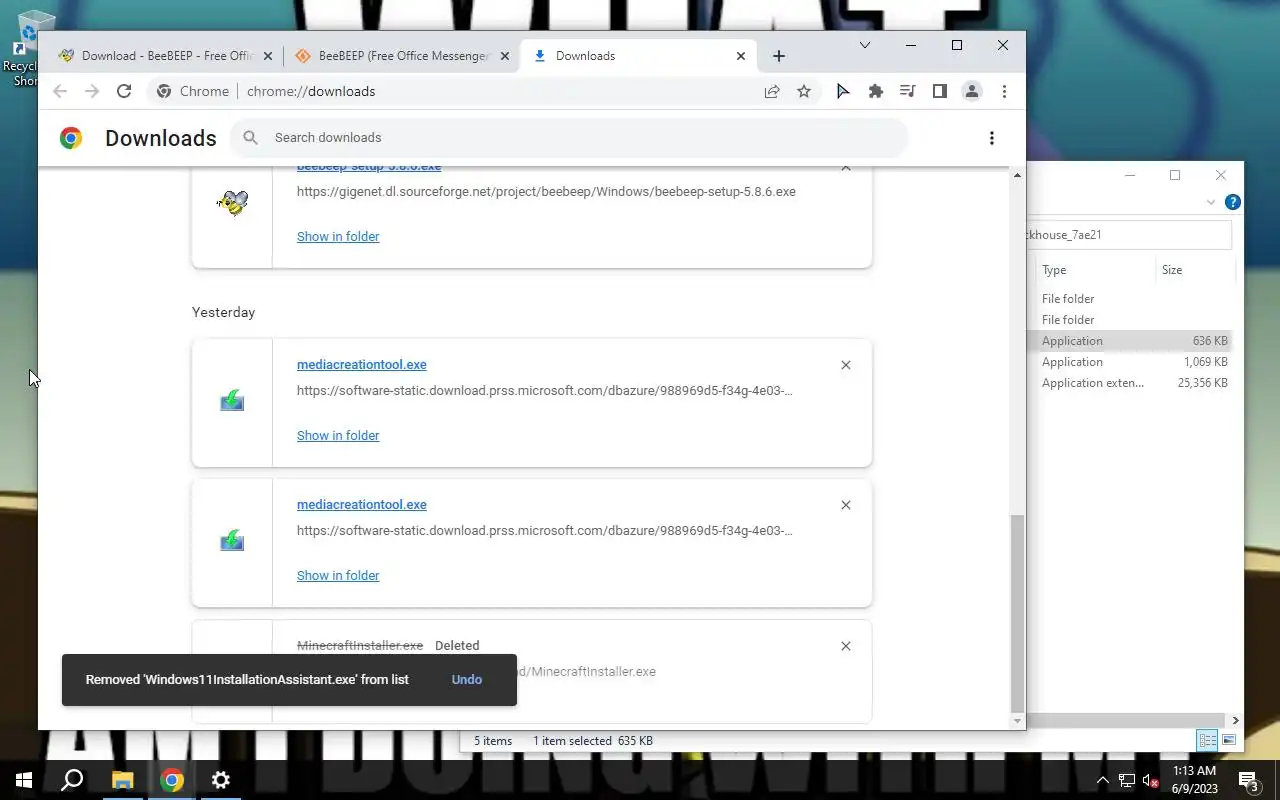Open File Explorer help question mark icon
The width and height of the screenshot is (1280, 800).
coord(1233,202)
